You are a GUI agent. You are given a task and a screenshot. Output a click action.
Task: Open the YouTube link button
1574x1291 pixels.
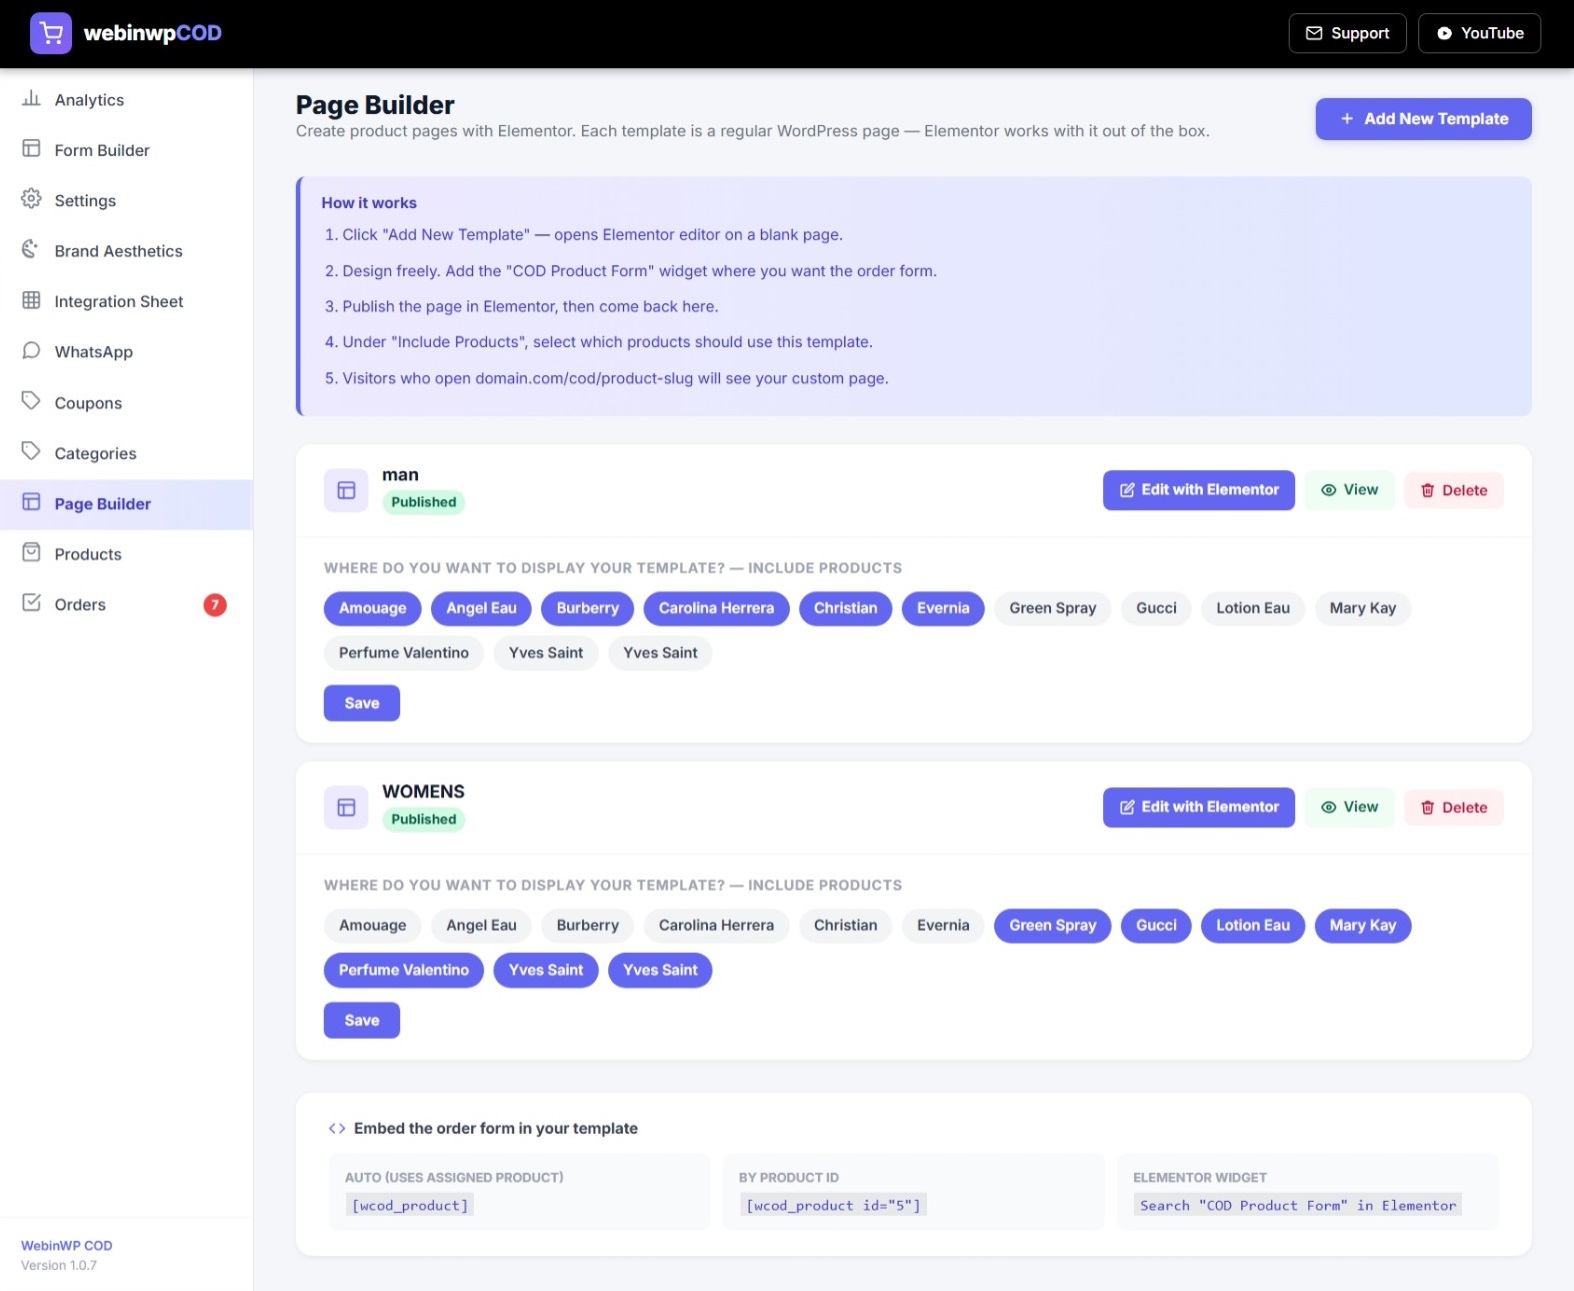(1479, 33)
